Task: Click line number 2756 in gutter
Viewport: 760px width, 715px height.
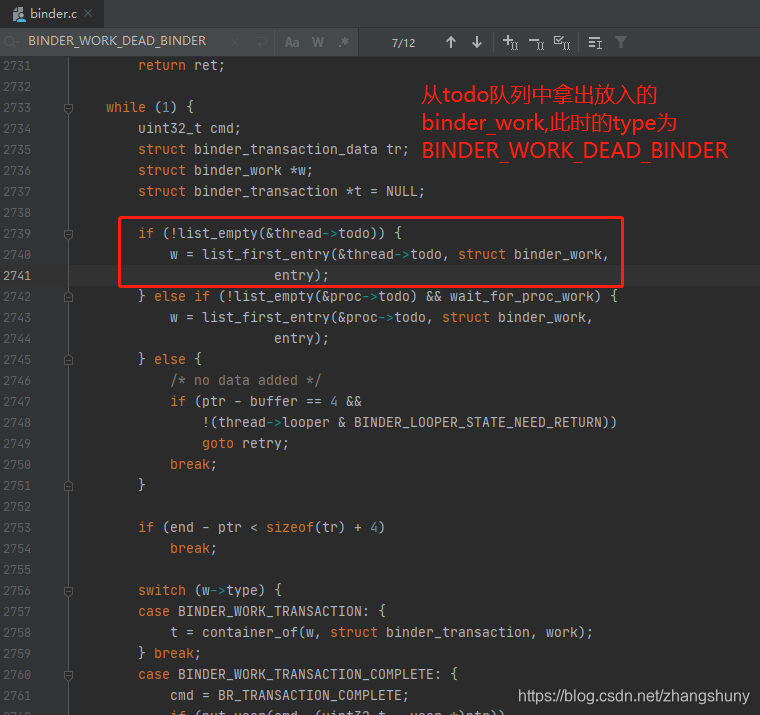Action: [x=17, y=591]
